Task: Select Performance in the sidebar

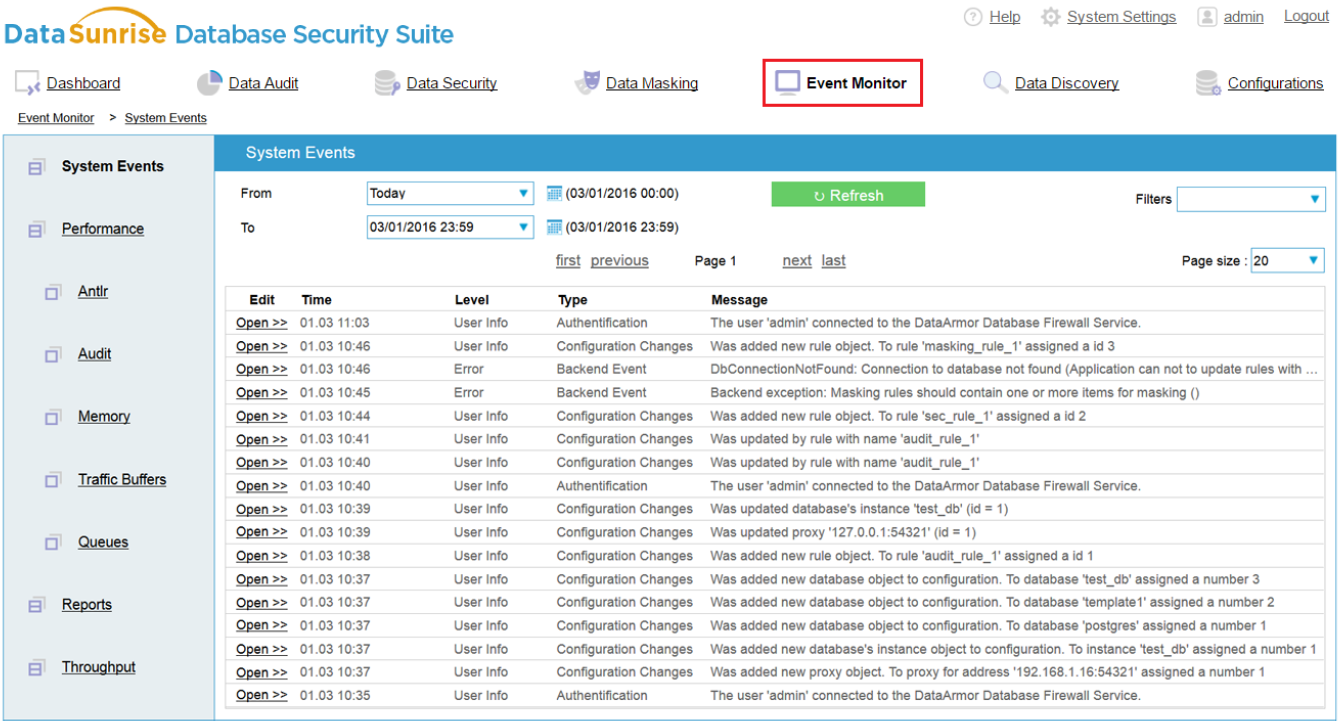Action: tap(103, 229)
